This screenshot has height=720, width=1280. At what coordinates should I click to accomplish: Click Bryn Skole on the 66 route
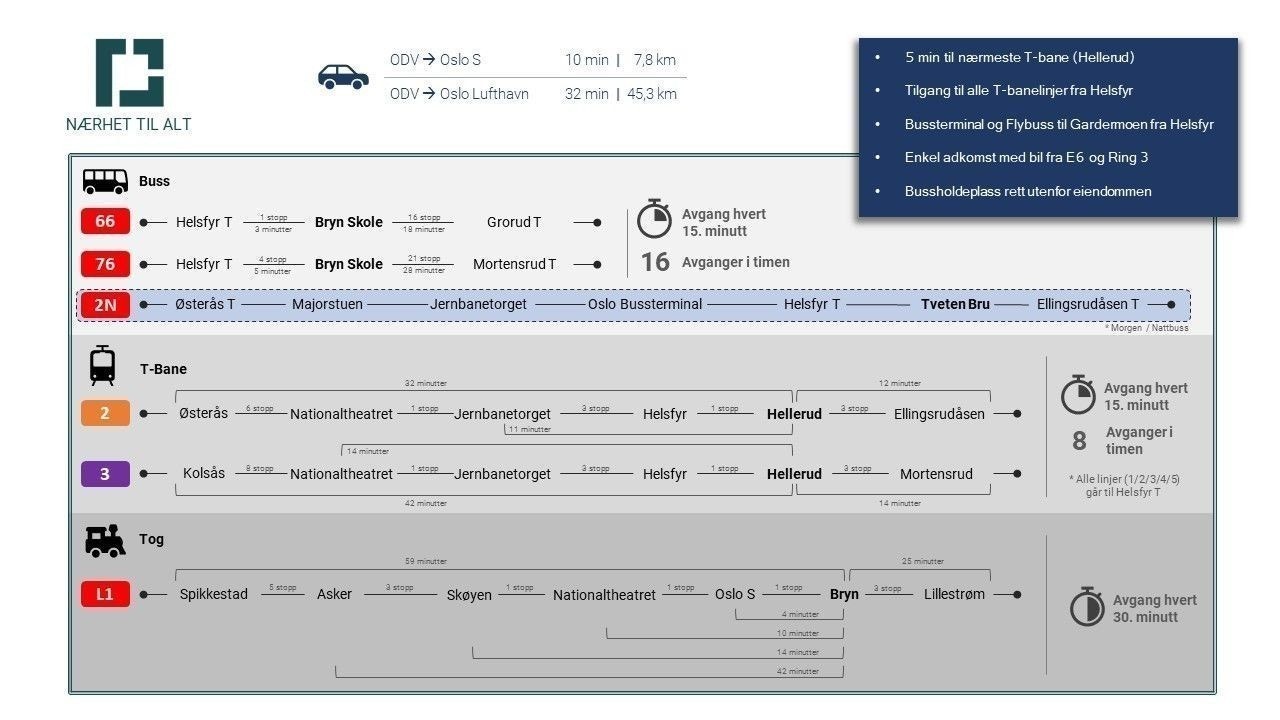[x=349, y=222]
